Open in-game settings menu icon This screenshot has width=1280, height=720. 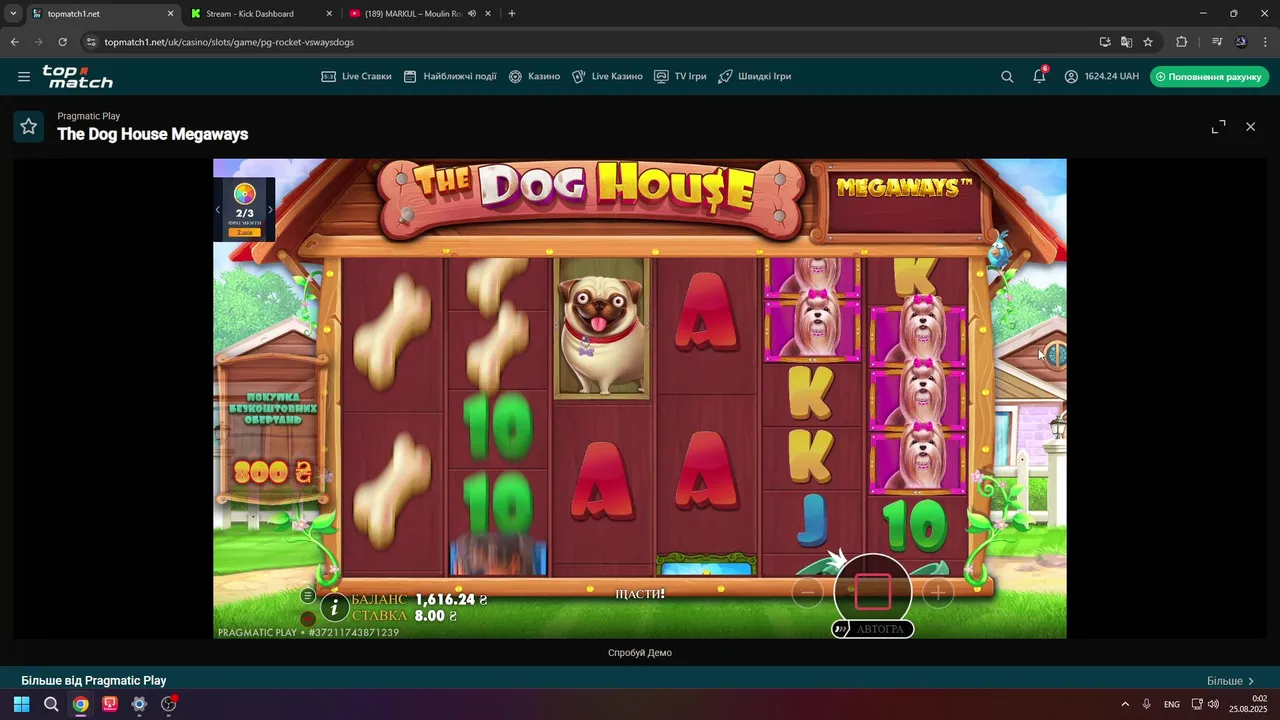click(308, 595)
